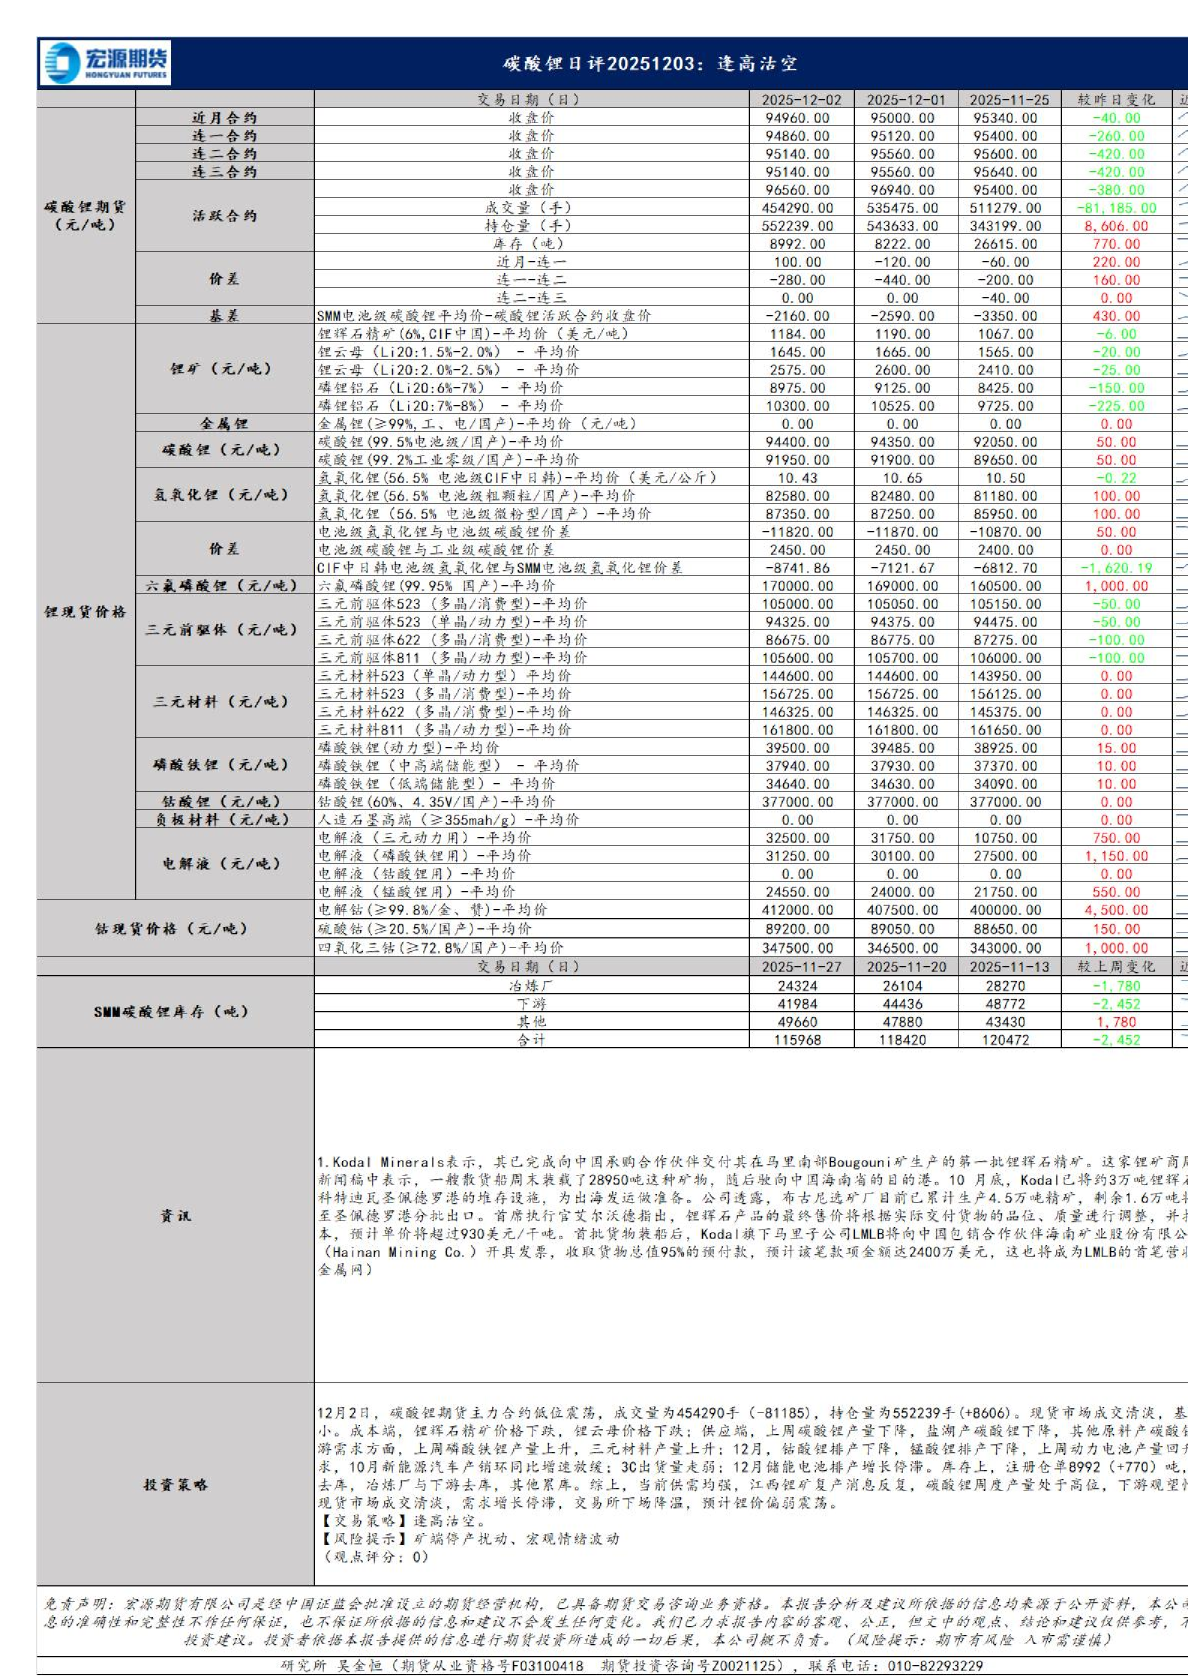Select the 六氟磷酸锂 170000.00 price cell
This screenshot has height=1680, width=1188.
pyautogui.click(x=798, y=586)
